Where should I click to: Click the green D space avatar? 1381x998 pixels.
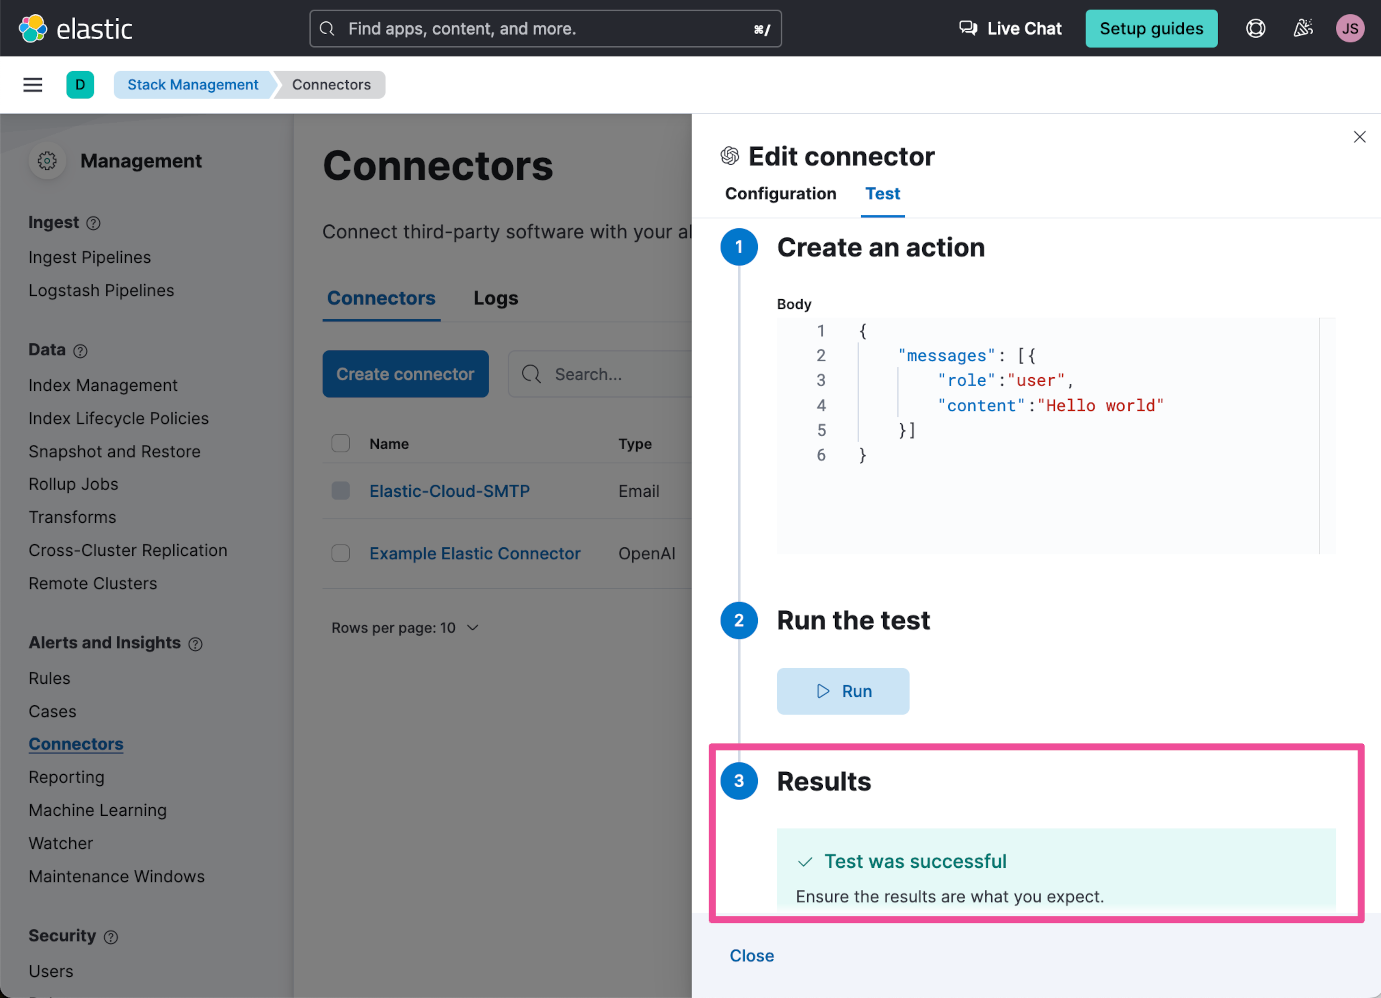[80, 85]
